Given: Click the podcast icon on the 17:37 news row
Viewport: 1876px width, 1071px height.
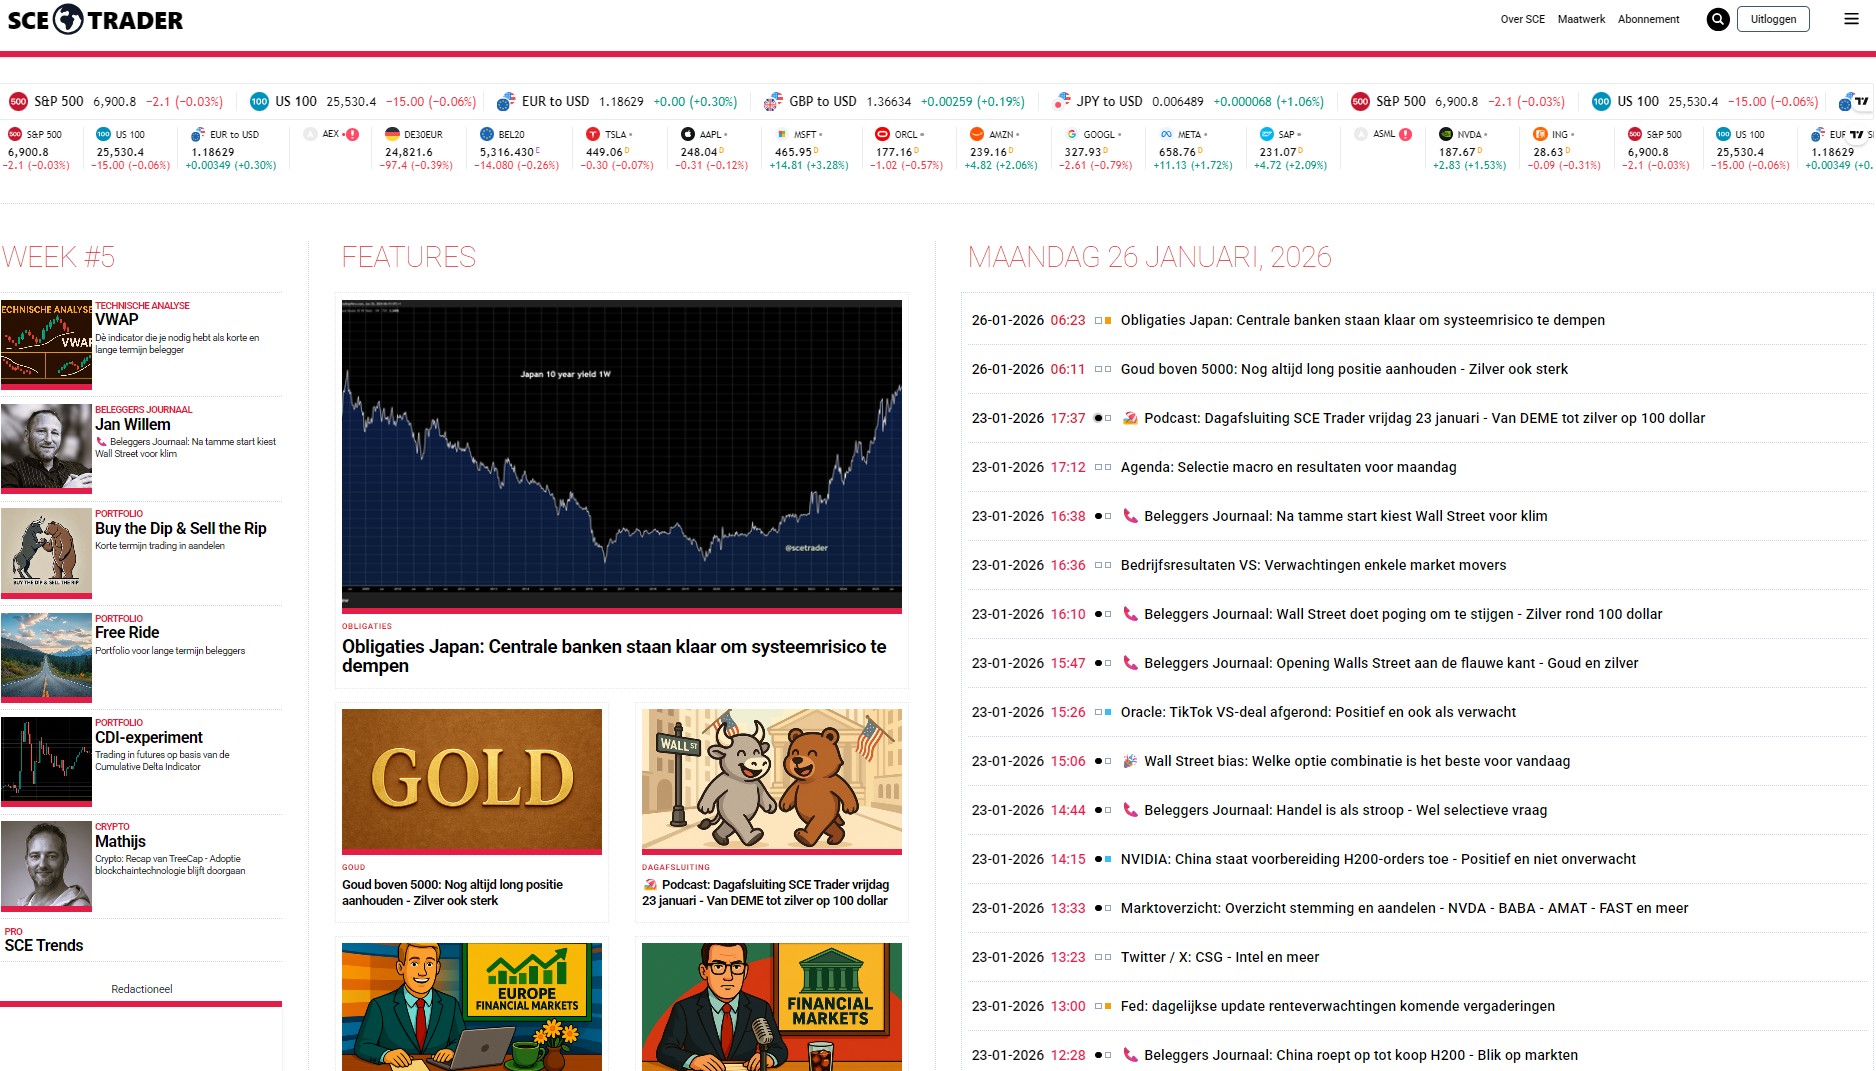Looking at the screenshot, I should point(1130,418).
